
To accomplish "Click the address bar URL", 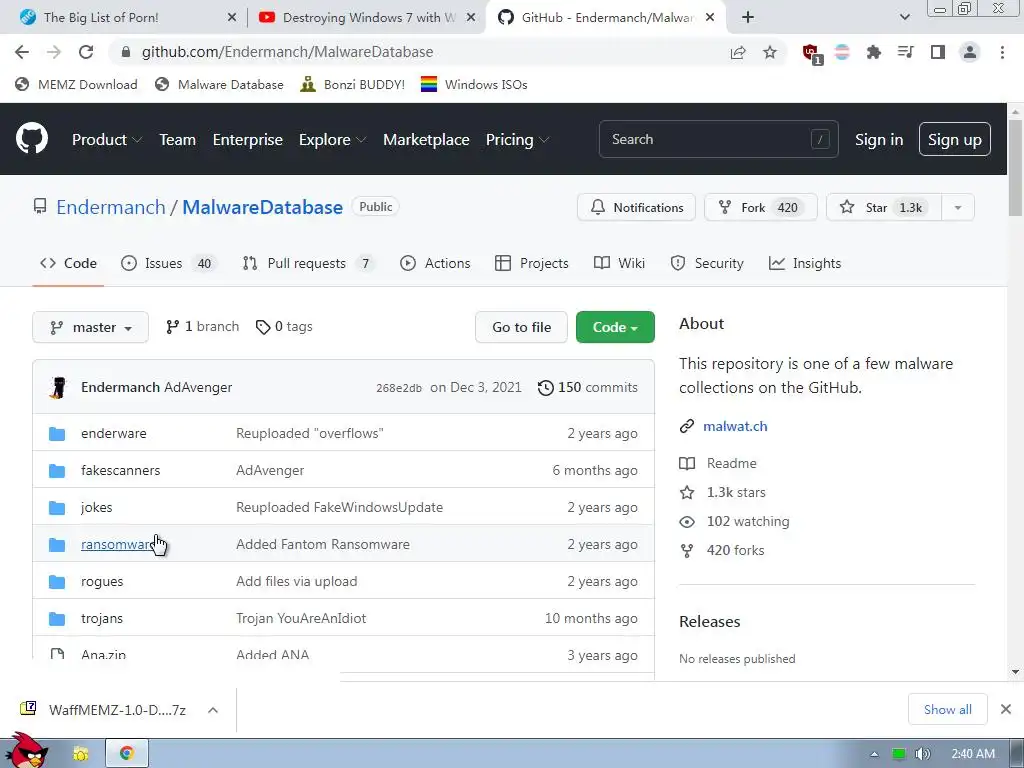I will click(287, 52).
